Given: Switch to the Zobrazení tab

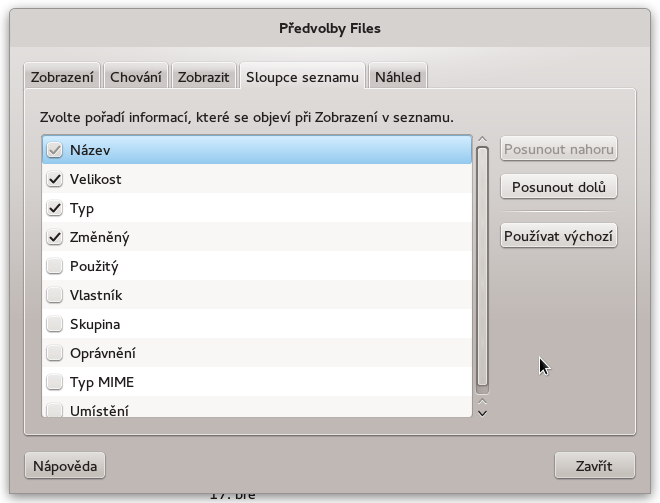Looking at the screenshot, I should click(62, 77).
